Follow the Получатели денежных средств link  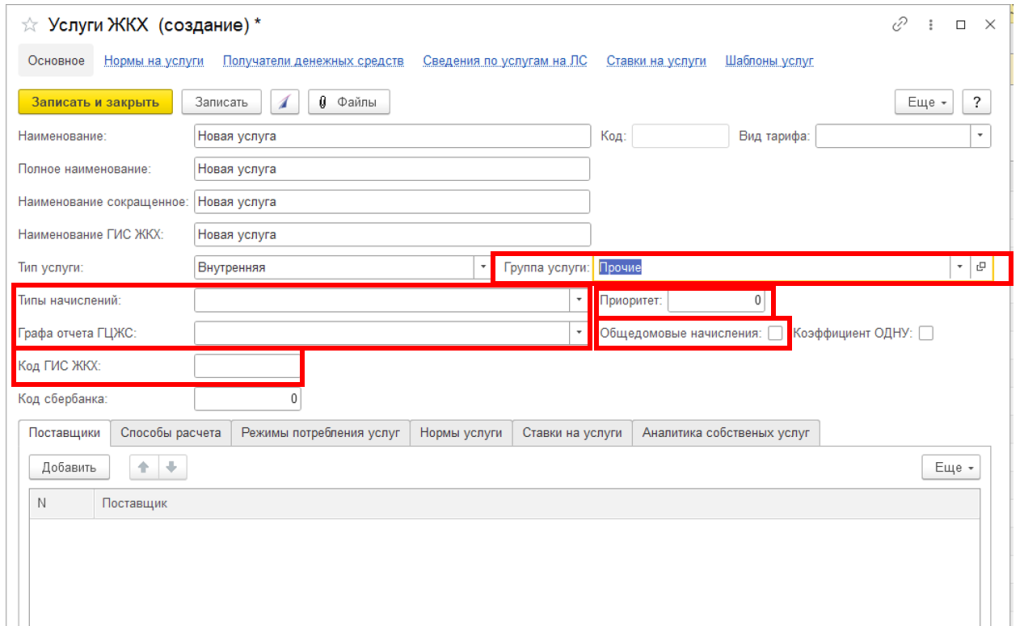[313, 61]
